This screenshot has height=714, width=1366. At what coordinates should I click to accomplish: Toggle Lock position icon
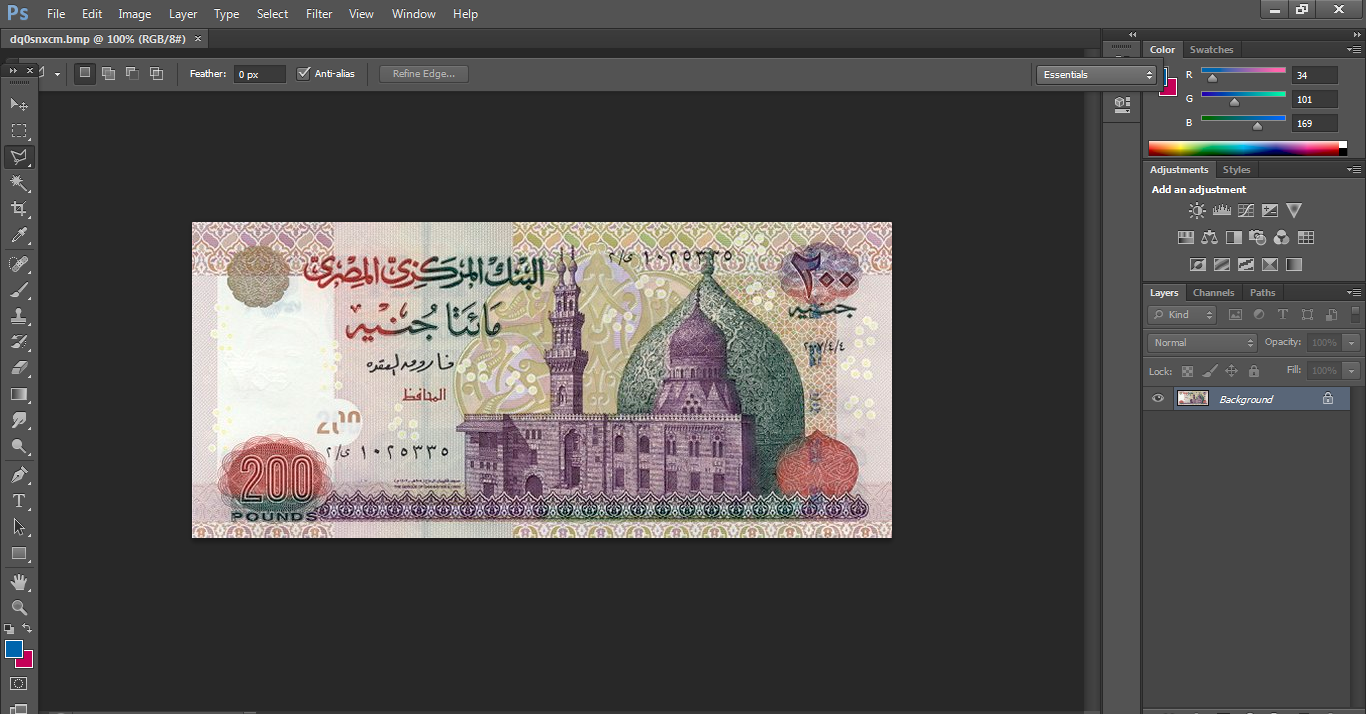(x=1232, y=371)
